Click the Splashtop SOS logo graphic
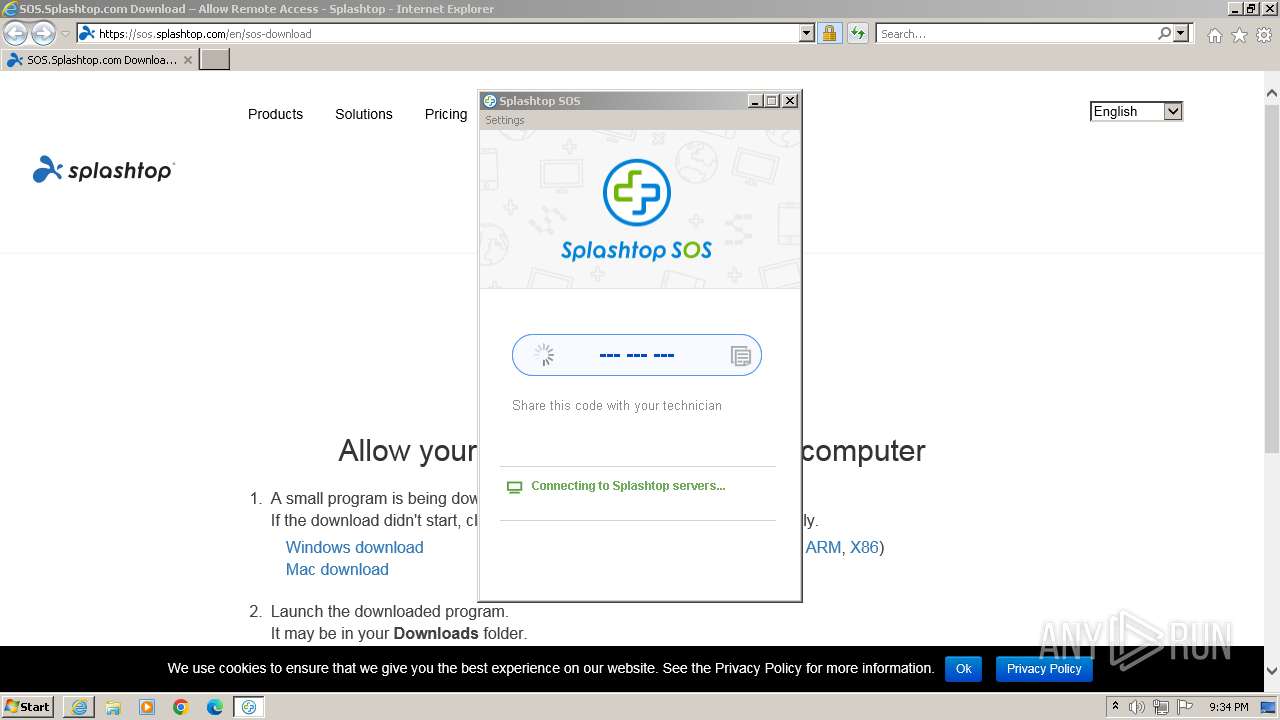This screenshot has width=1280, height=720. click(637, 210)
